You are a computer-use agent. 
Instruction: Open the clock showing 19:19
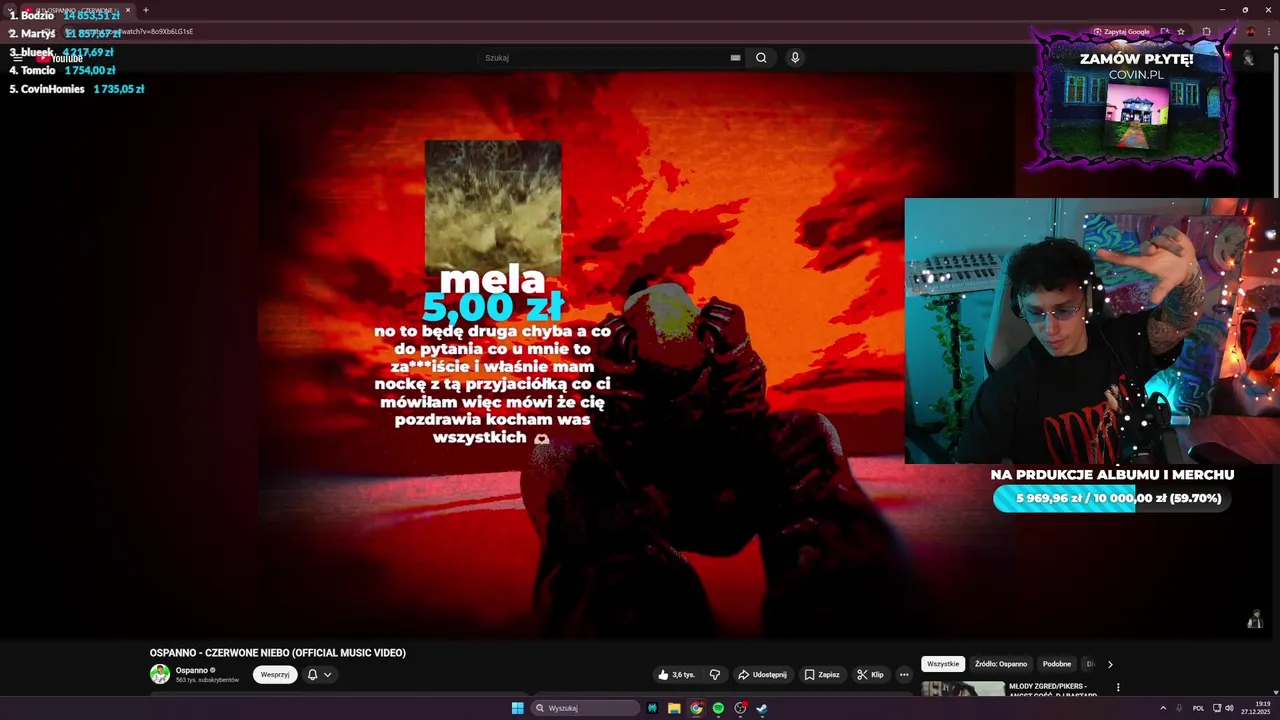pyautogui.click(x=1255, y=708)
